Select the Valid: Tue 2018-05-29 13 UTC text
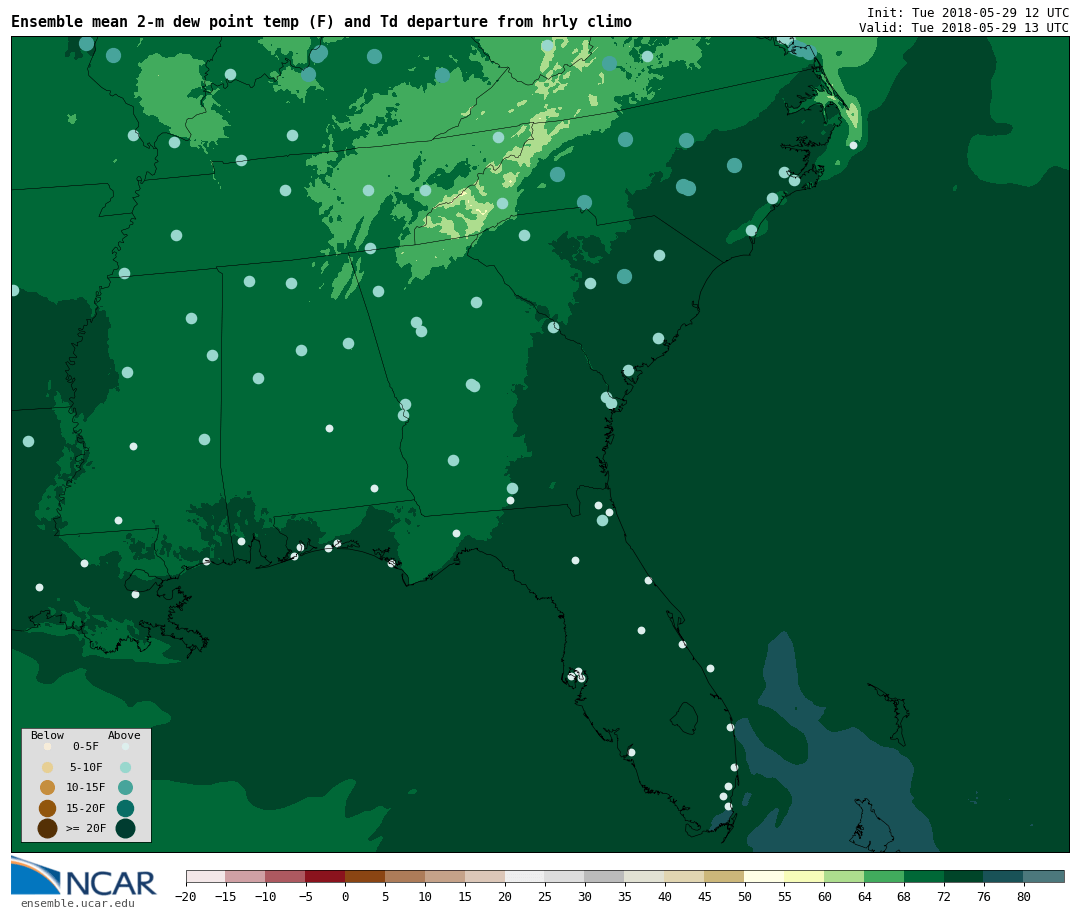This screenshot has height=915, width=1080. click(964, 28)
